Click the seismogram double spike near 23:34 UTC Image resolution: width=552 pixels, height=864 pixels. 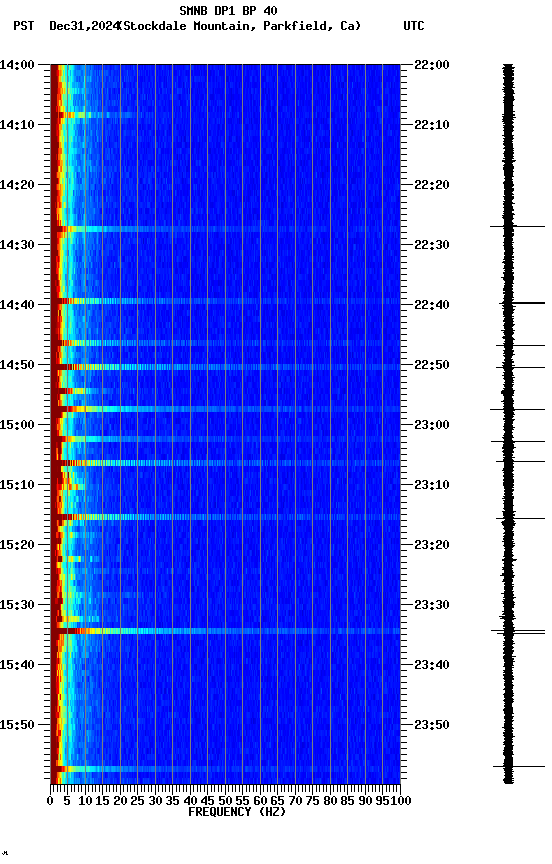pyautogui.click(x=518, y=632)
